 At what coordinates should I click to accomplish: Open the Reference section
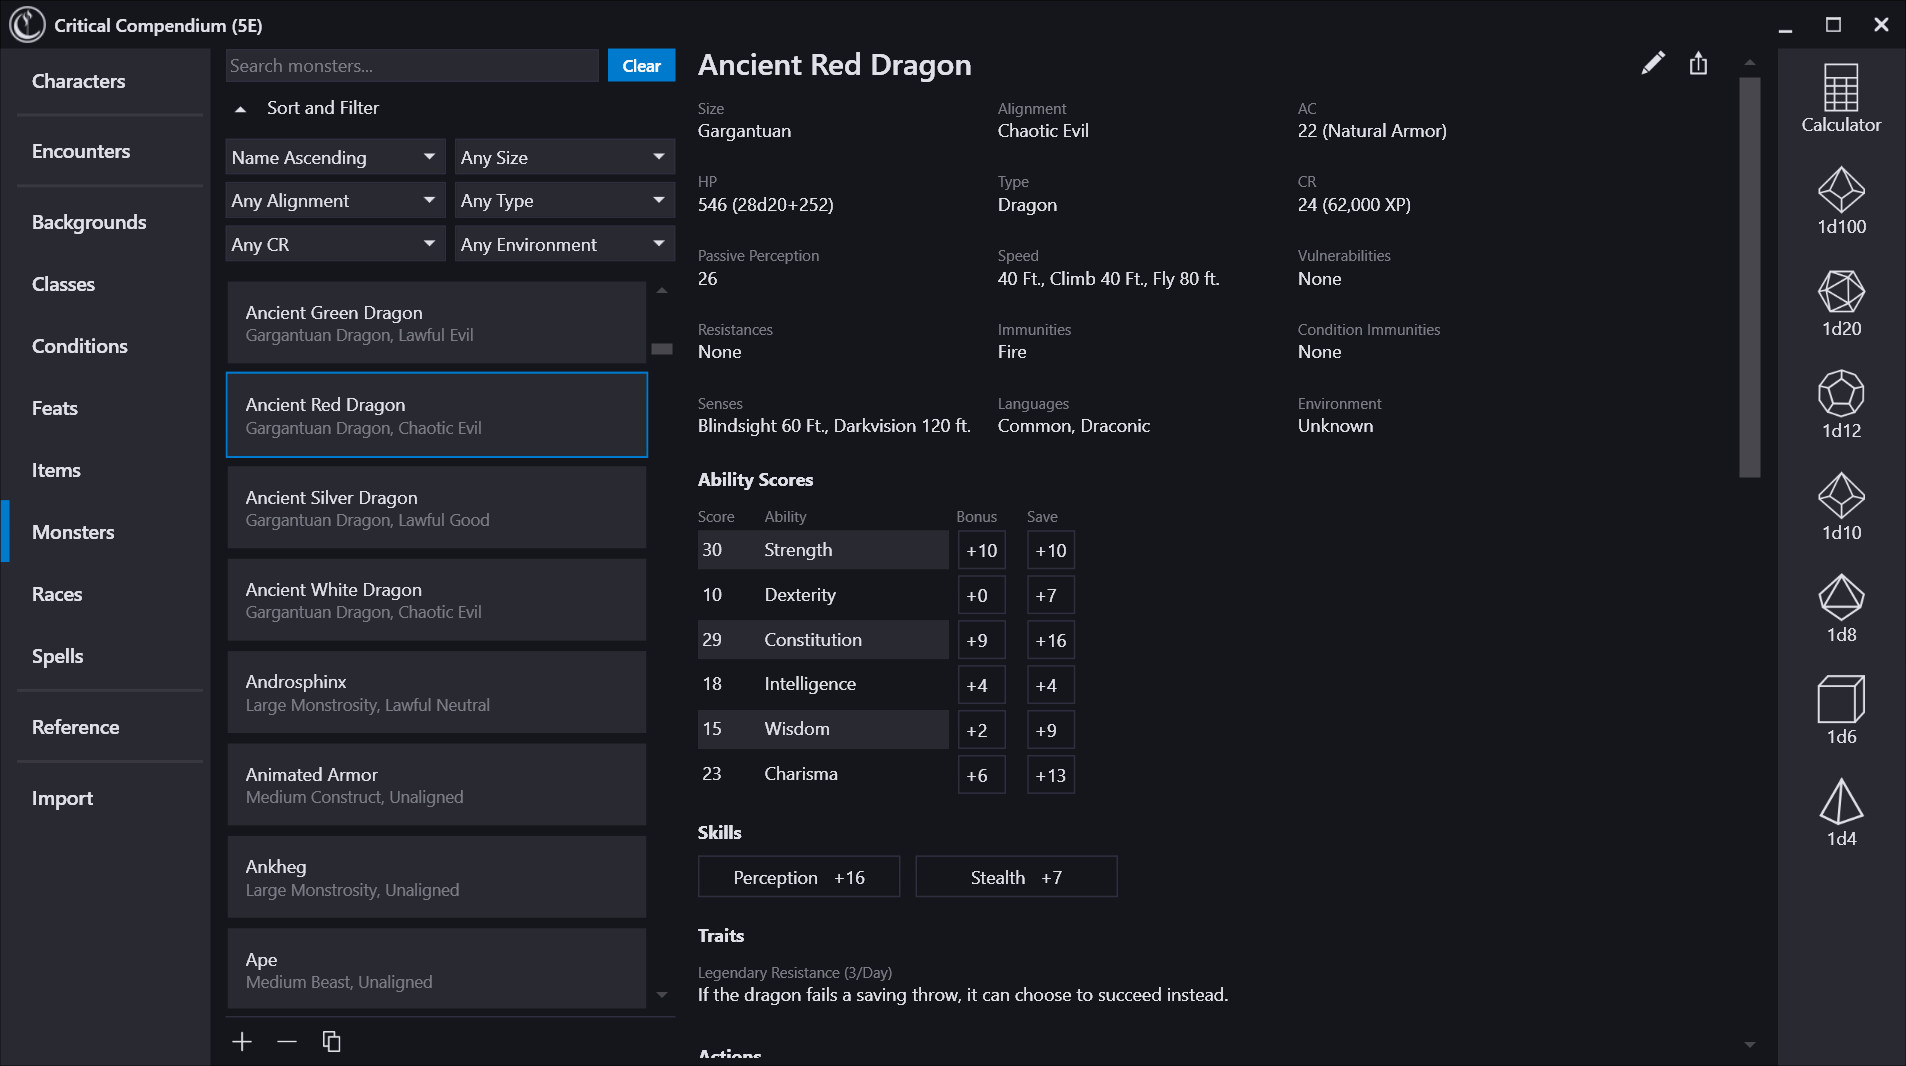pos(75,727)
